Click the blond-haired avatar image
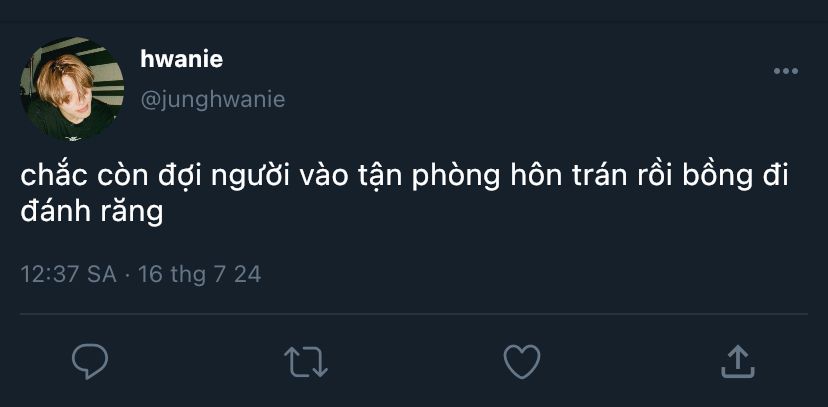This screenshot has height=407, width=828. pos(72,89)
